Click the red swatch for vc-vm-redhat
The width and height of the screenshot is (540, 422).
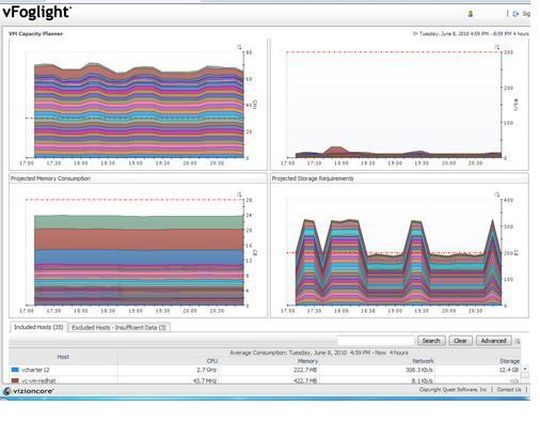point(15,381)
